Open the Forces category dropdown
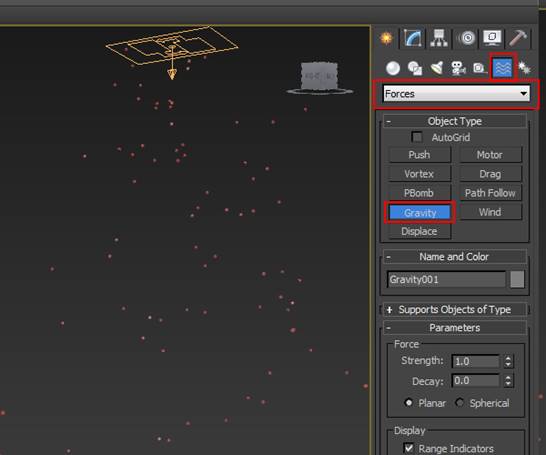This screenshot has width=546, height=455. pos(456,94)
